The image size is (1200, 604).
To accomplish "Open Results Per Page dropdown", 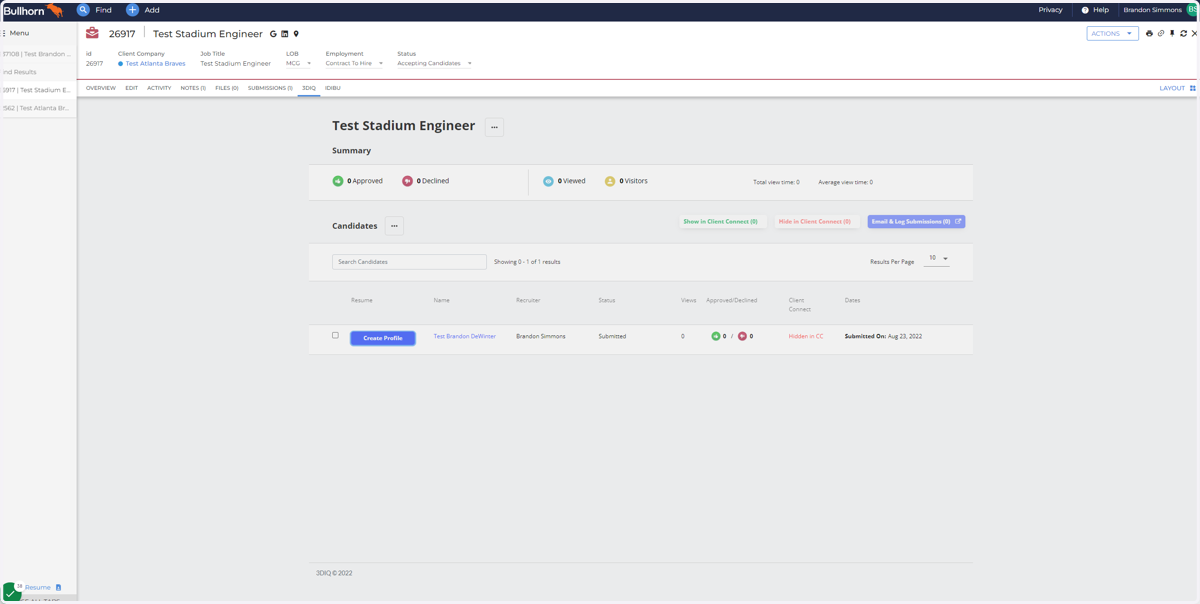I will coord(937,259).
